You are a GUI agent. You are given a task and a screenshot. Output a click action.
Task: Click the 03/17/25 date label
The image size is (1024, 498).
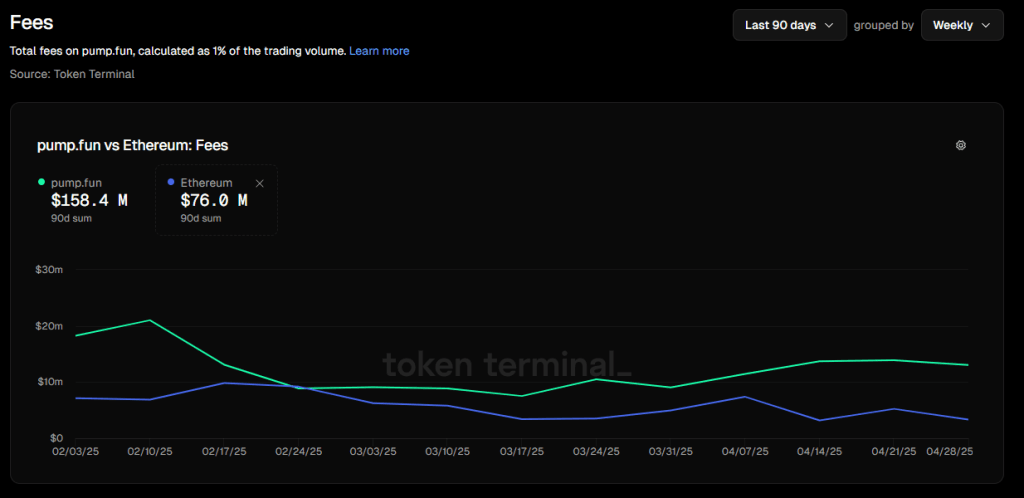[522, 451]
